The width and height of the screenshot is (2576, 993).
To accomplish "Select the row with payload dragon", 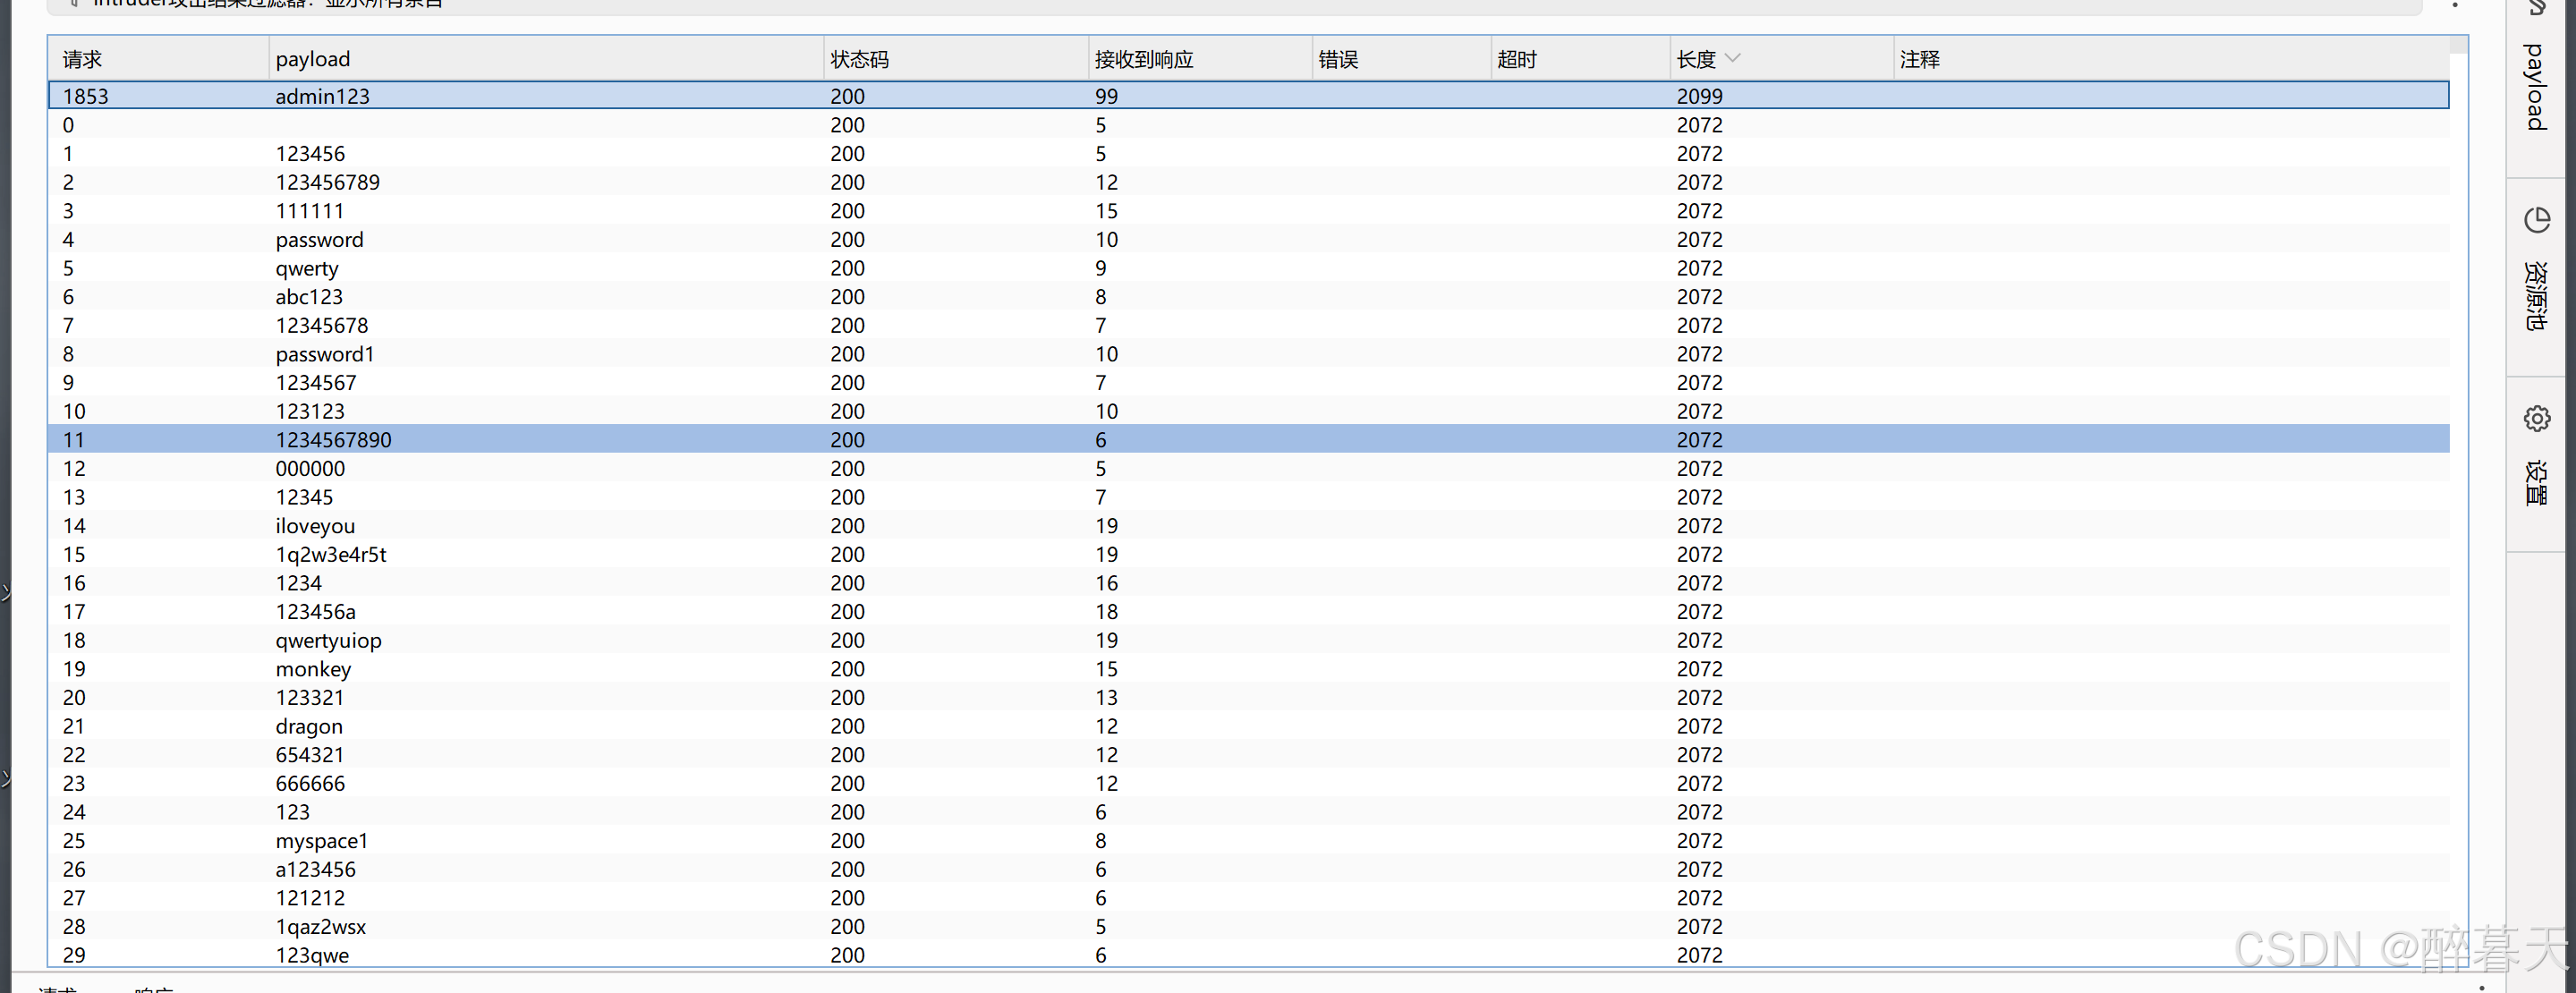I will (x=309, y=726).
